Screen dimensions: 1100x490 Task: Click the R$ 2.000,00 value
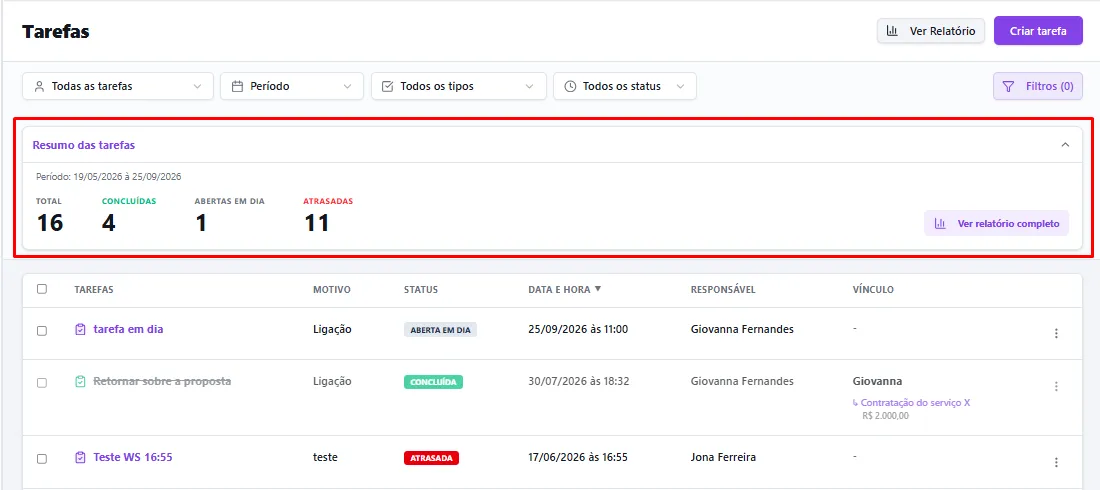click(x=885, y=416)
